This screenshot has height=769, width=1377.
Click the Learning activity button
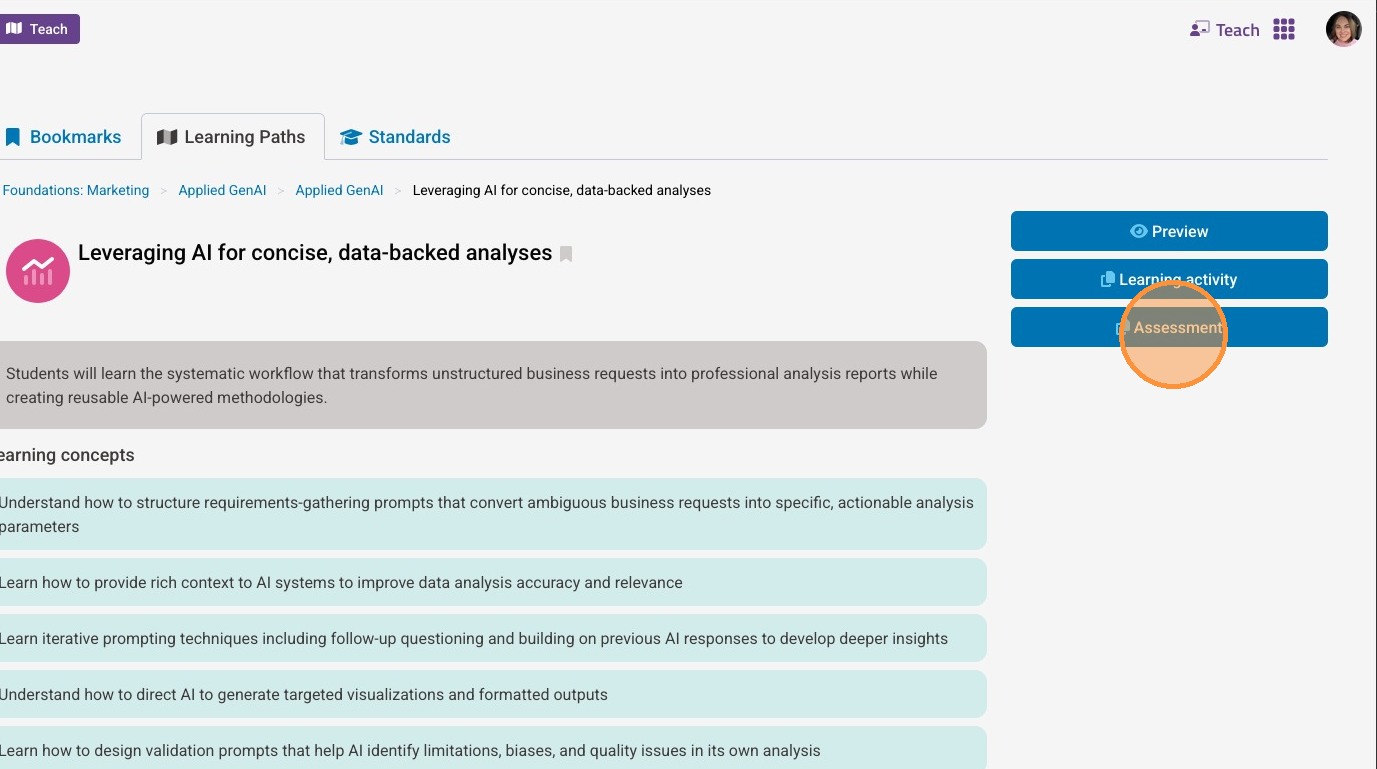point(1168,279)
